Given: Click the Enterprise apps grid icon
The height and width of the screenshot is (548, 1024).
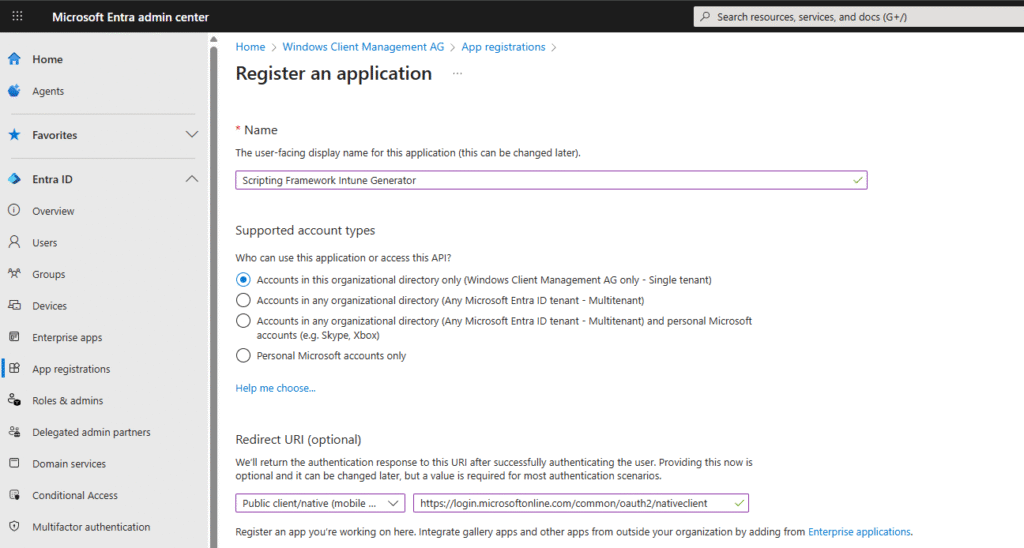Looking at the screenshot, I should coord(14,338).
